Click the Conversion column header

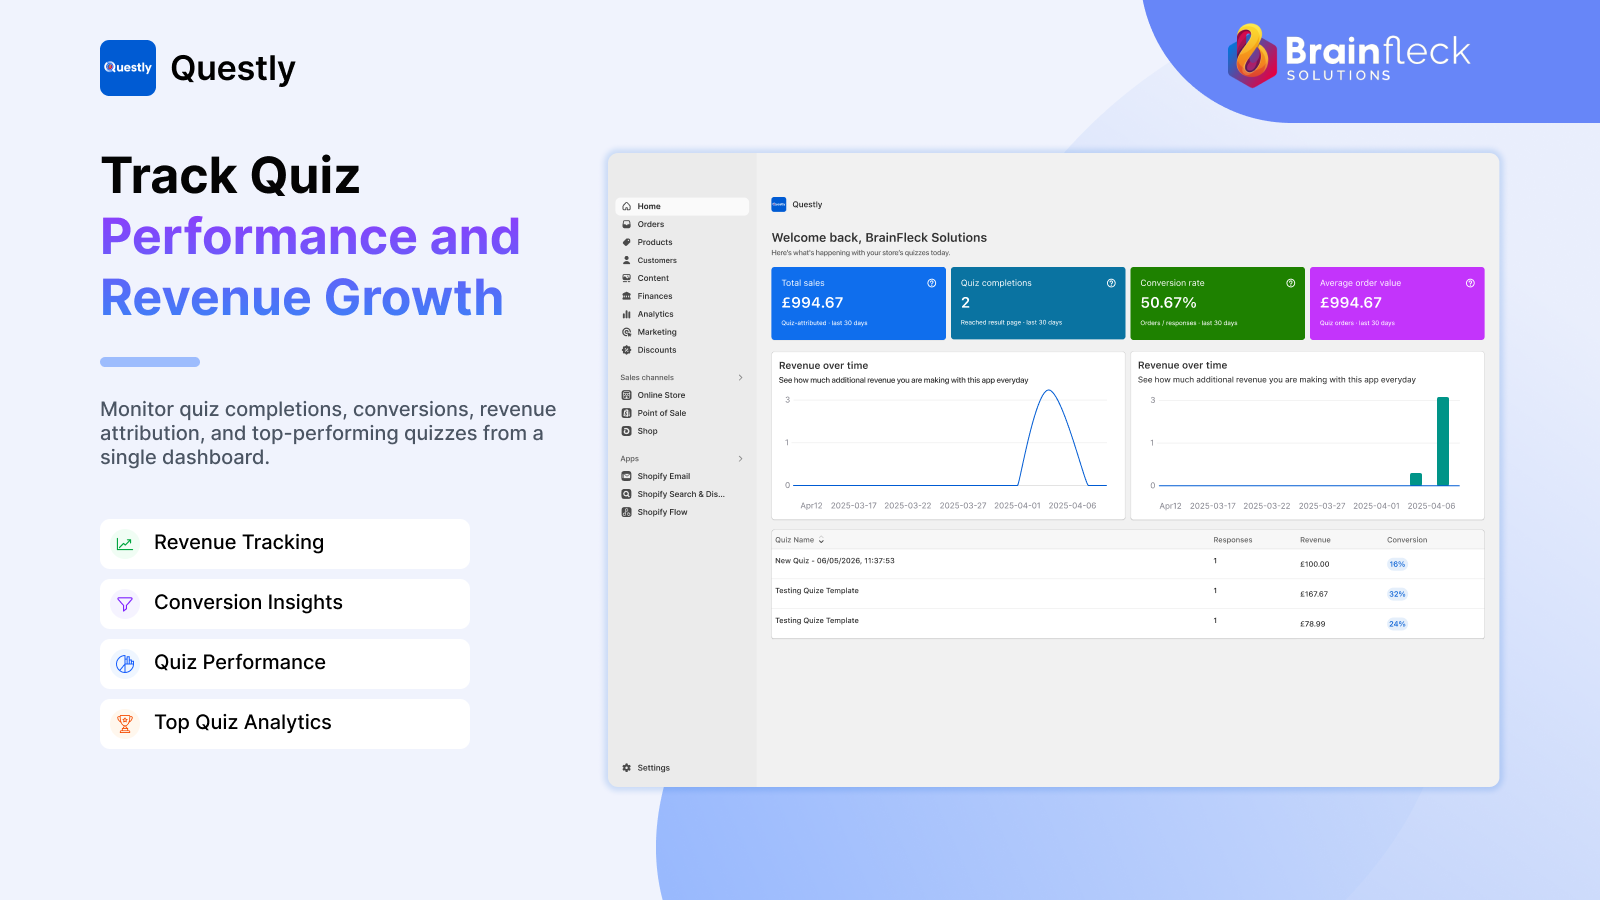pos(1407,540)
